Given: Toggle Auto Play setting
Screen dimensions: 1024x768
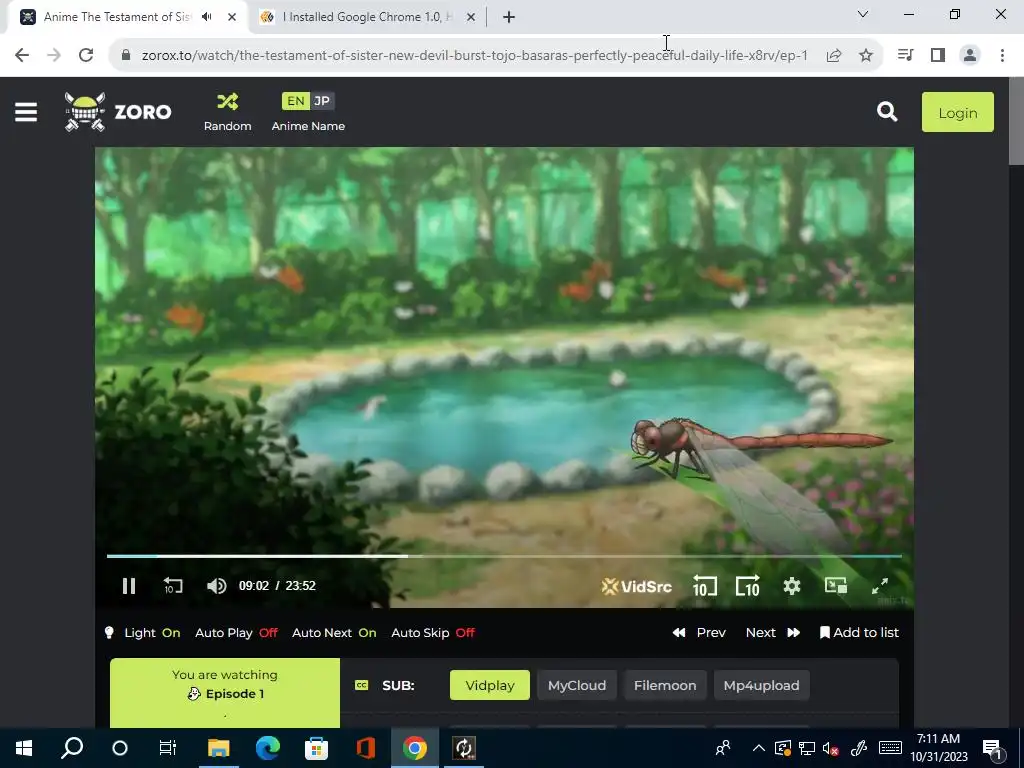Looking at the screenshot, I should [236, 633].
